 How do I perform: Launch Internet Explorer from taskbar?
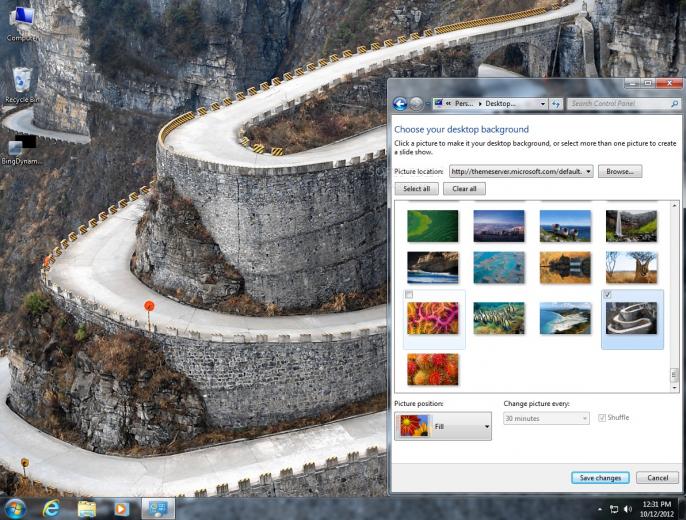point(51,509)
